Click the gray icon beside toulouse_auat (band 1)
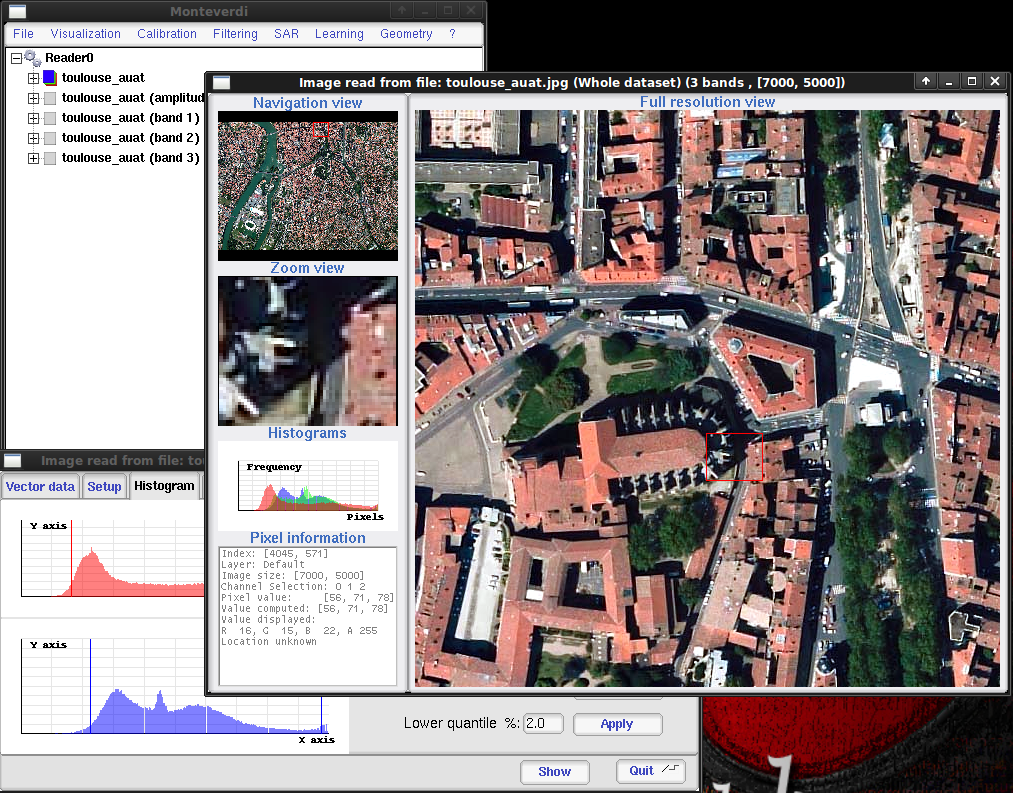This screenshot has height=793, width=1013. tap(50, 118)
